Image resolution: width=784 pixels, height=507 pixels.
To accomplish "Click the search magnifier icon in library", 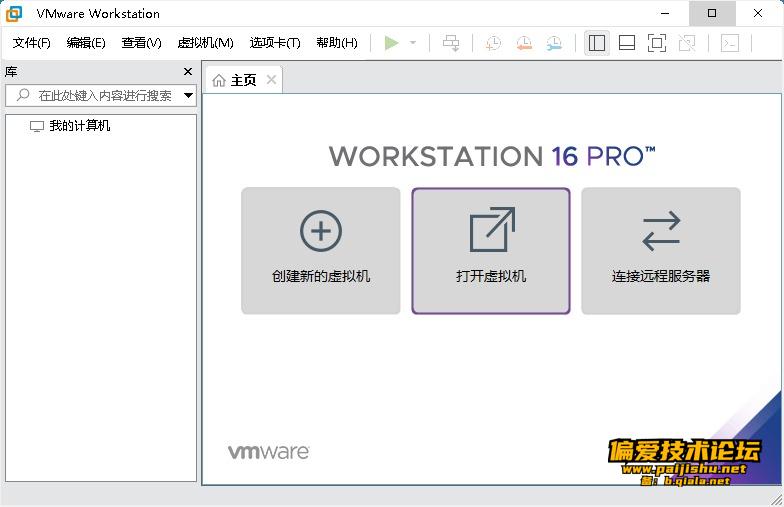I will pos(23,95).
